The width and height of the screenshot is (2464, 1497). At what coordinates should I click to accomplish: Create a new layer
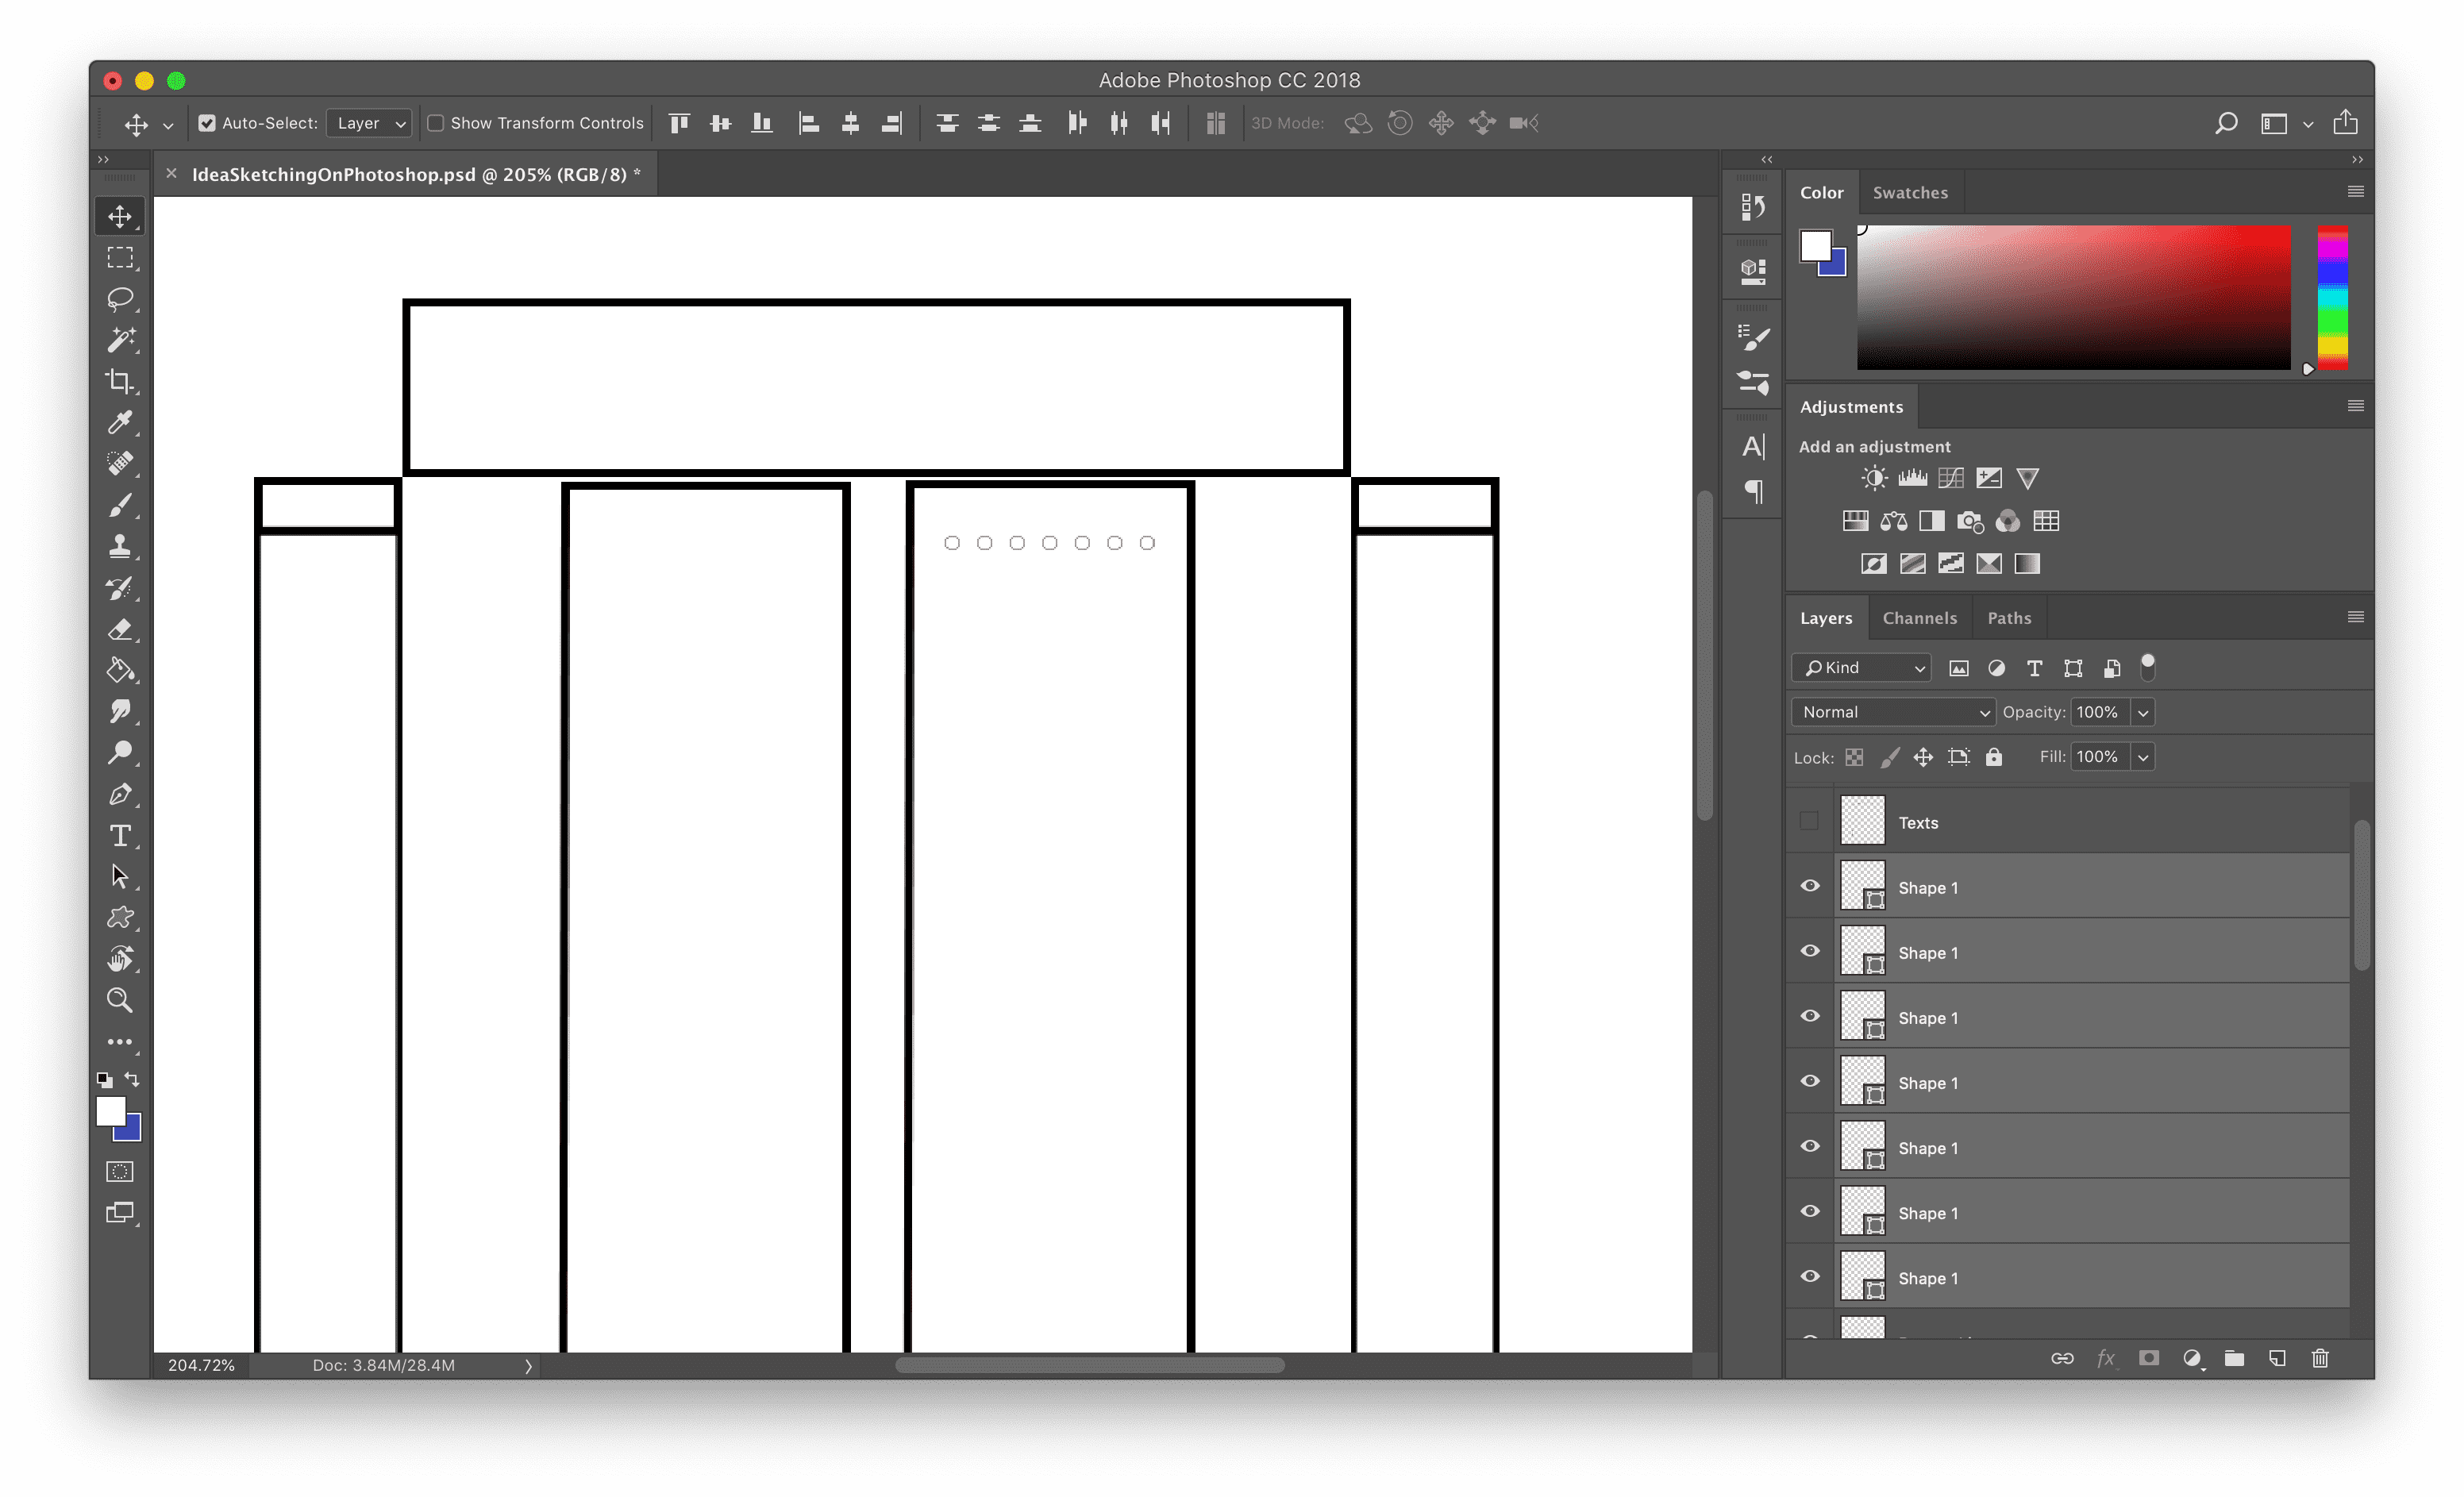click(2277, 1358)
